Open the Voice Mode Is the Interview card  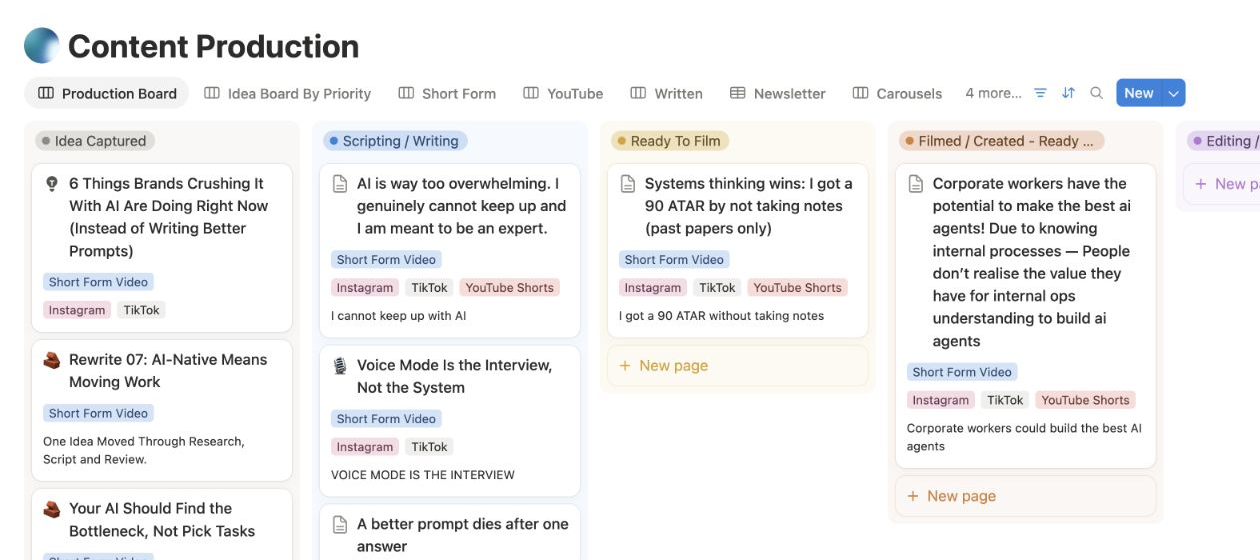click(x=450, y=421)
